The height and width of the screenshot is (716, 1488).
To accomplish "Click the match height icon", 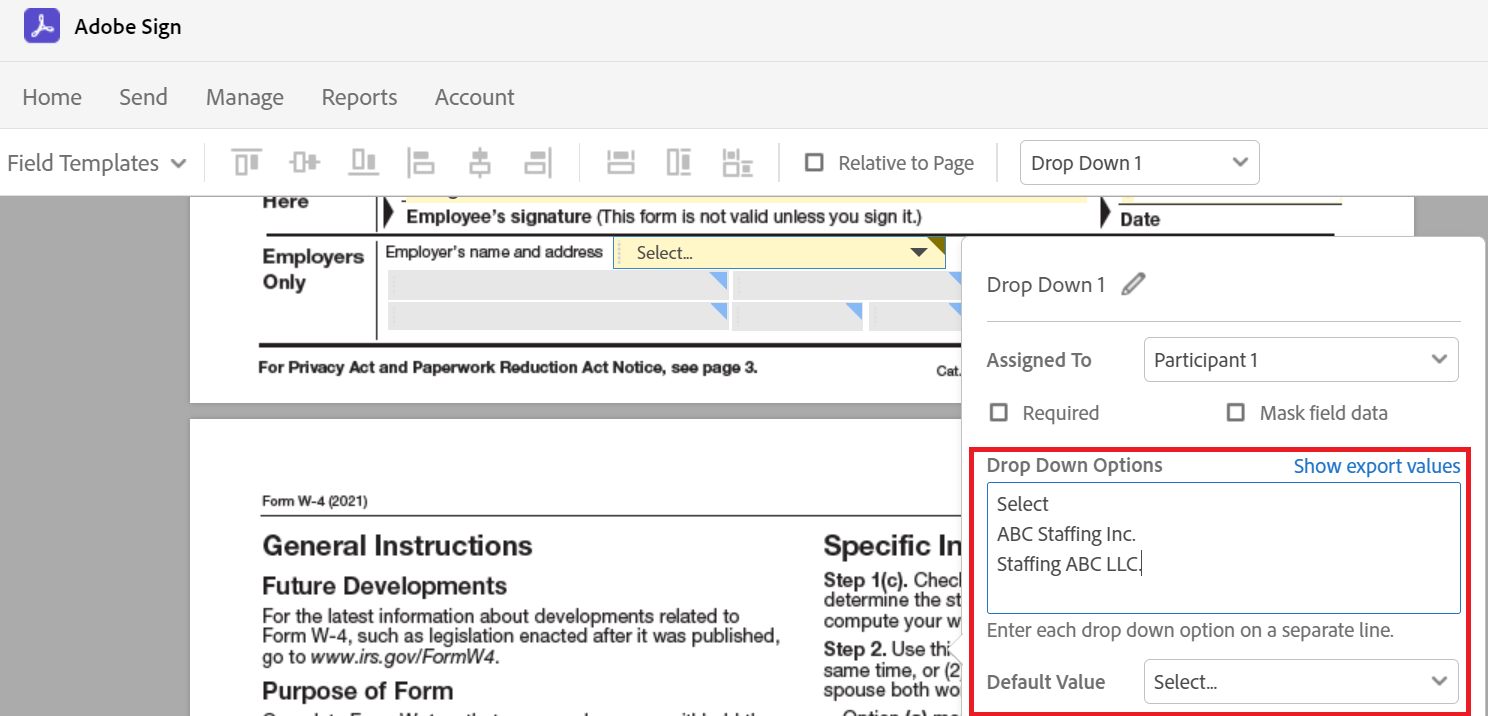I will 679,162.
